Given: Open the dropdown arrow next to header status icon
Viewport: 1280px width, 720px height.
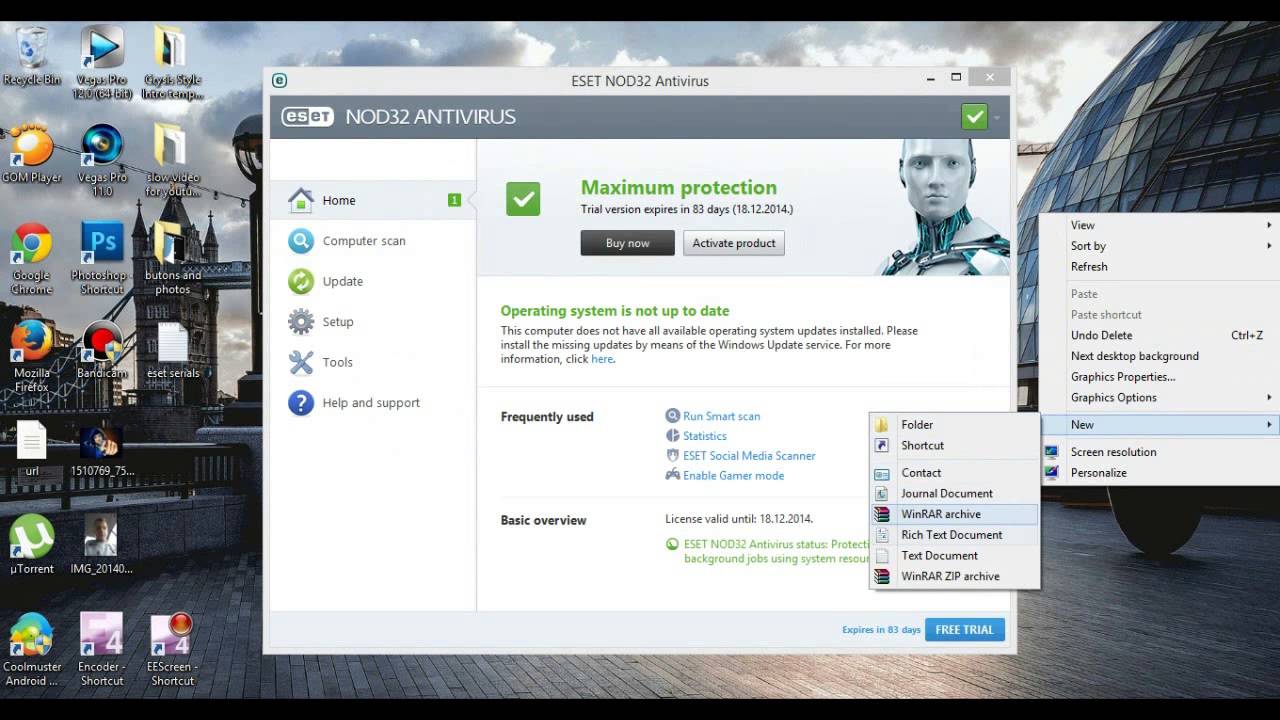Looking at the screenshot, I should coord(997,117).
